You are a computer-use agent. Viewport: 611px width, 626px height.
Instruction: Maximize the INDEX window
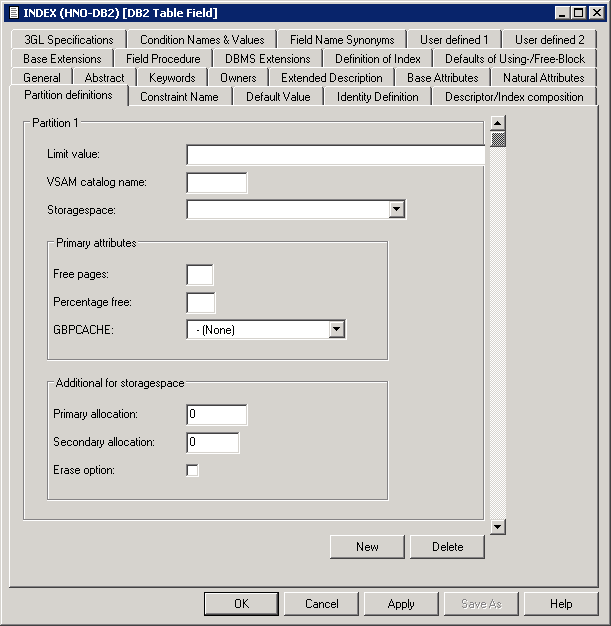coord(578,13)
